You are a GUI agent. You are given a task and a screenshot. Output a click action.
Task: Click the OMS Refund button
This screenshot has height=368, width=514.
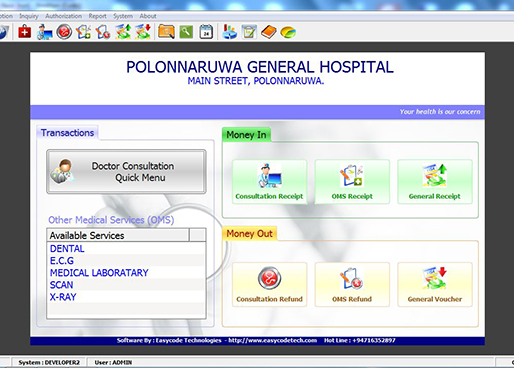click(x=352, y=284)
